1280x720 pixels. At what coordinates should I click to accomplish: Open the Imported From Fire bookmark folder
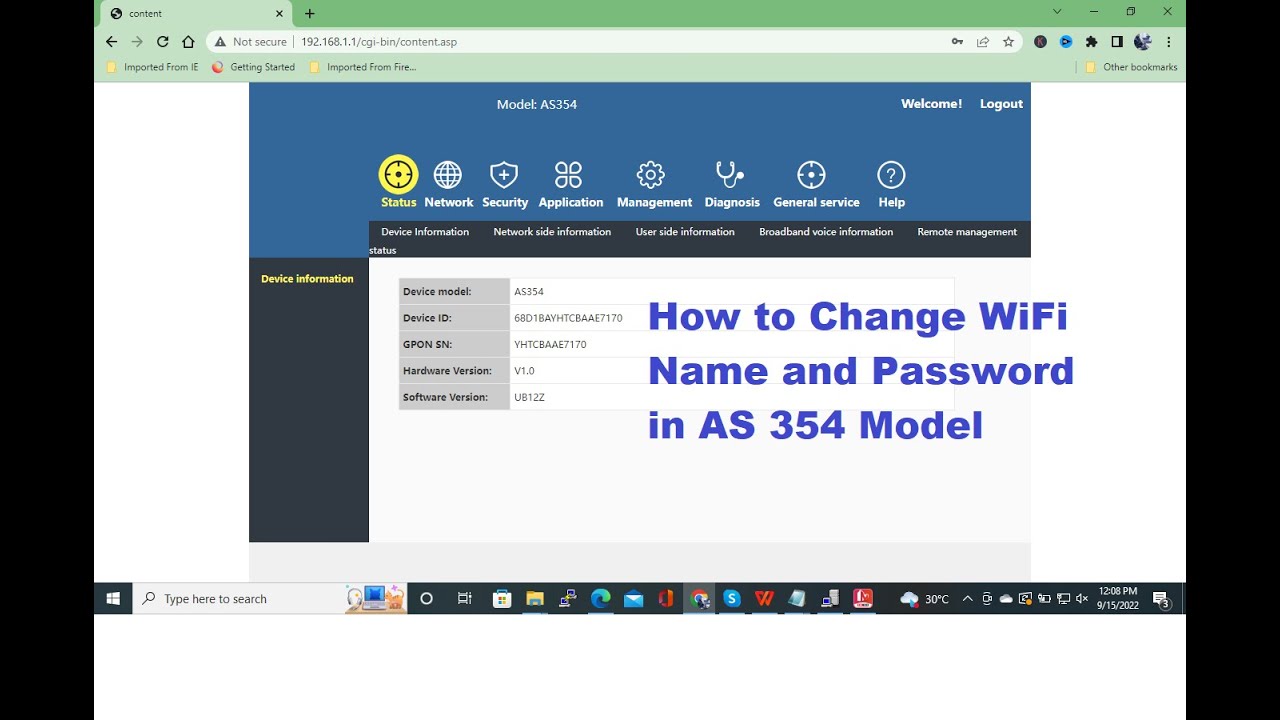click(362, 67)
